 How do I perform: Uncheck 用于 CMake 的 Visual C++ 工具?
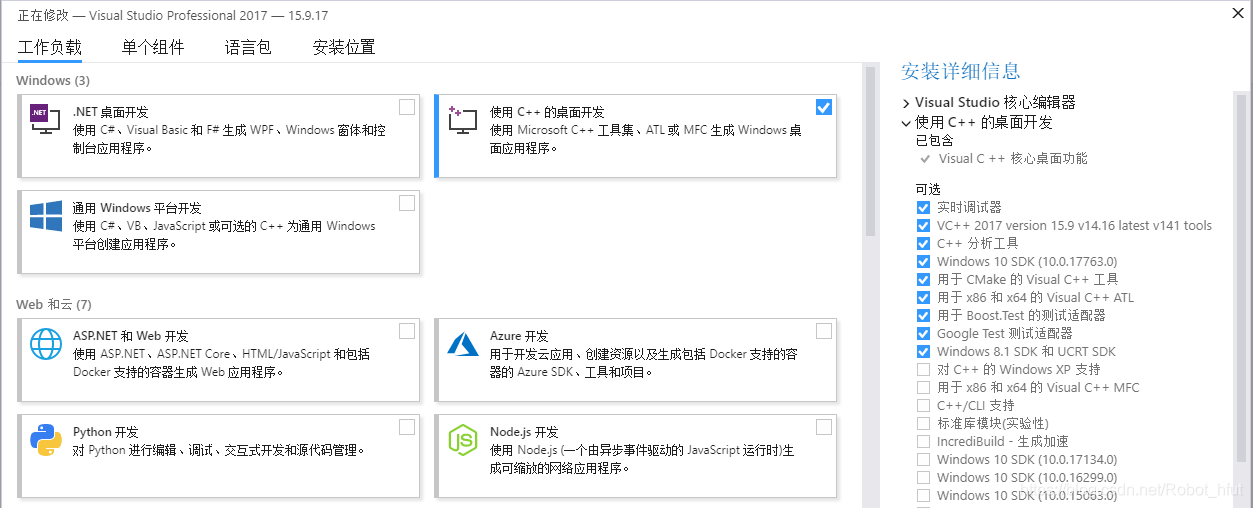click(923, 279)
